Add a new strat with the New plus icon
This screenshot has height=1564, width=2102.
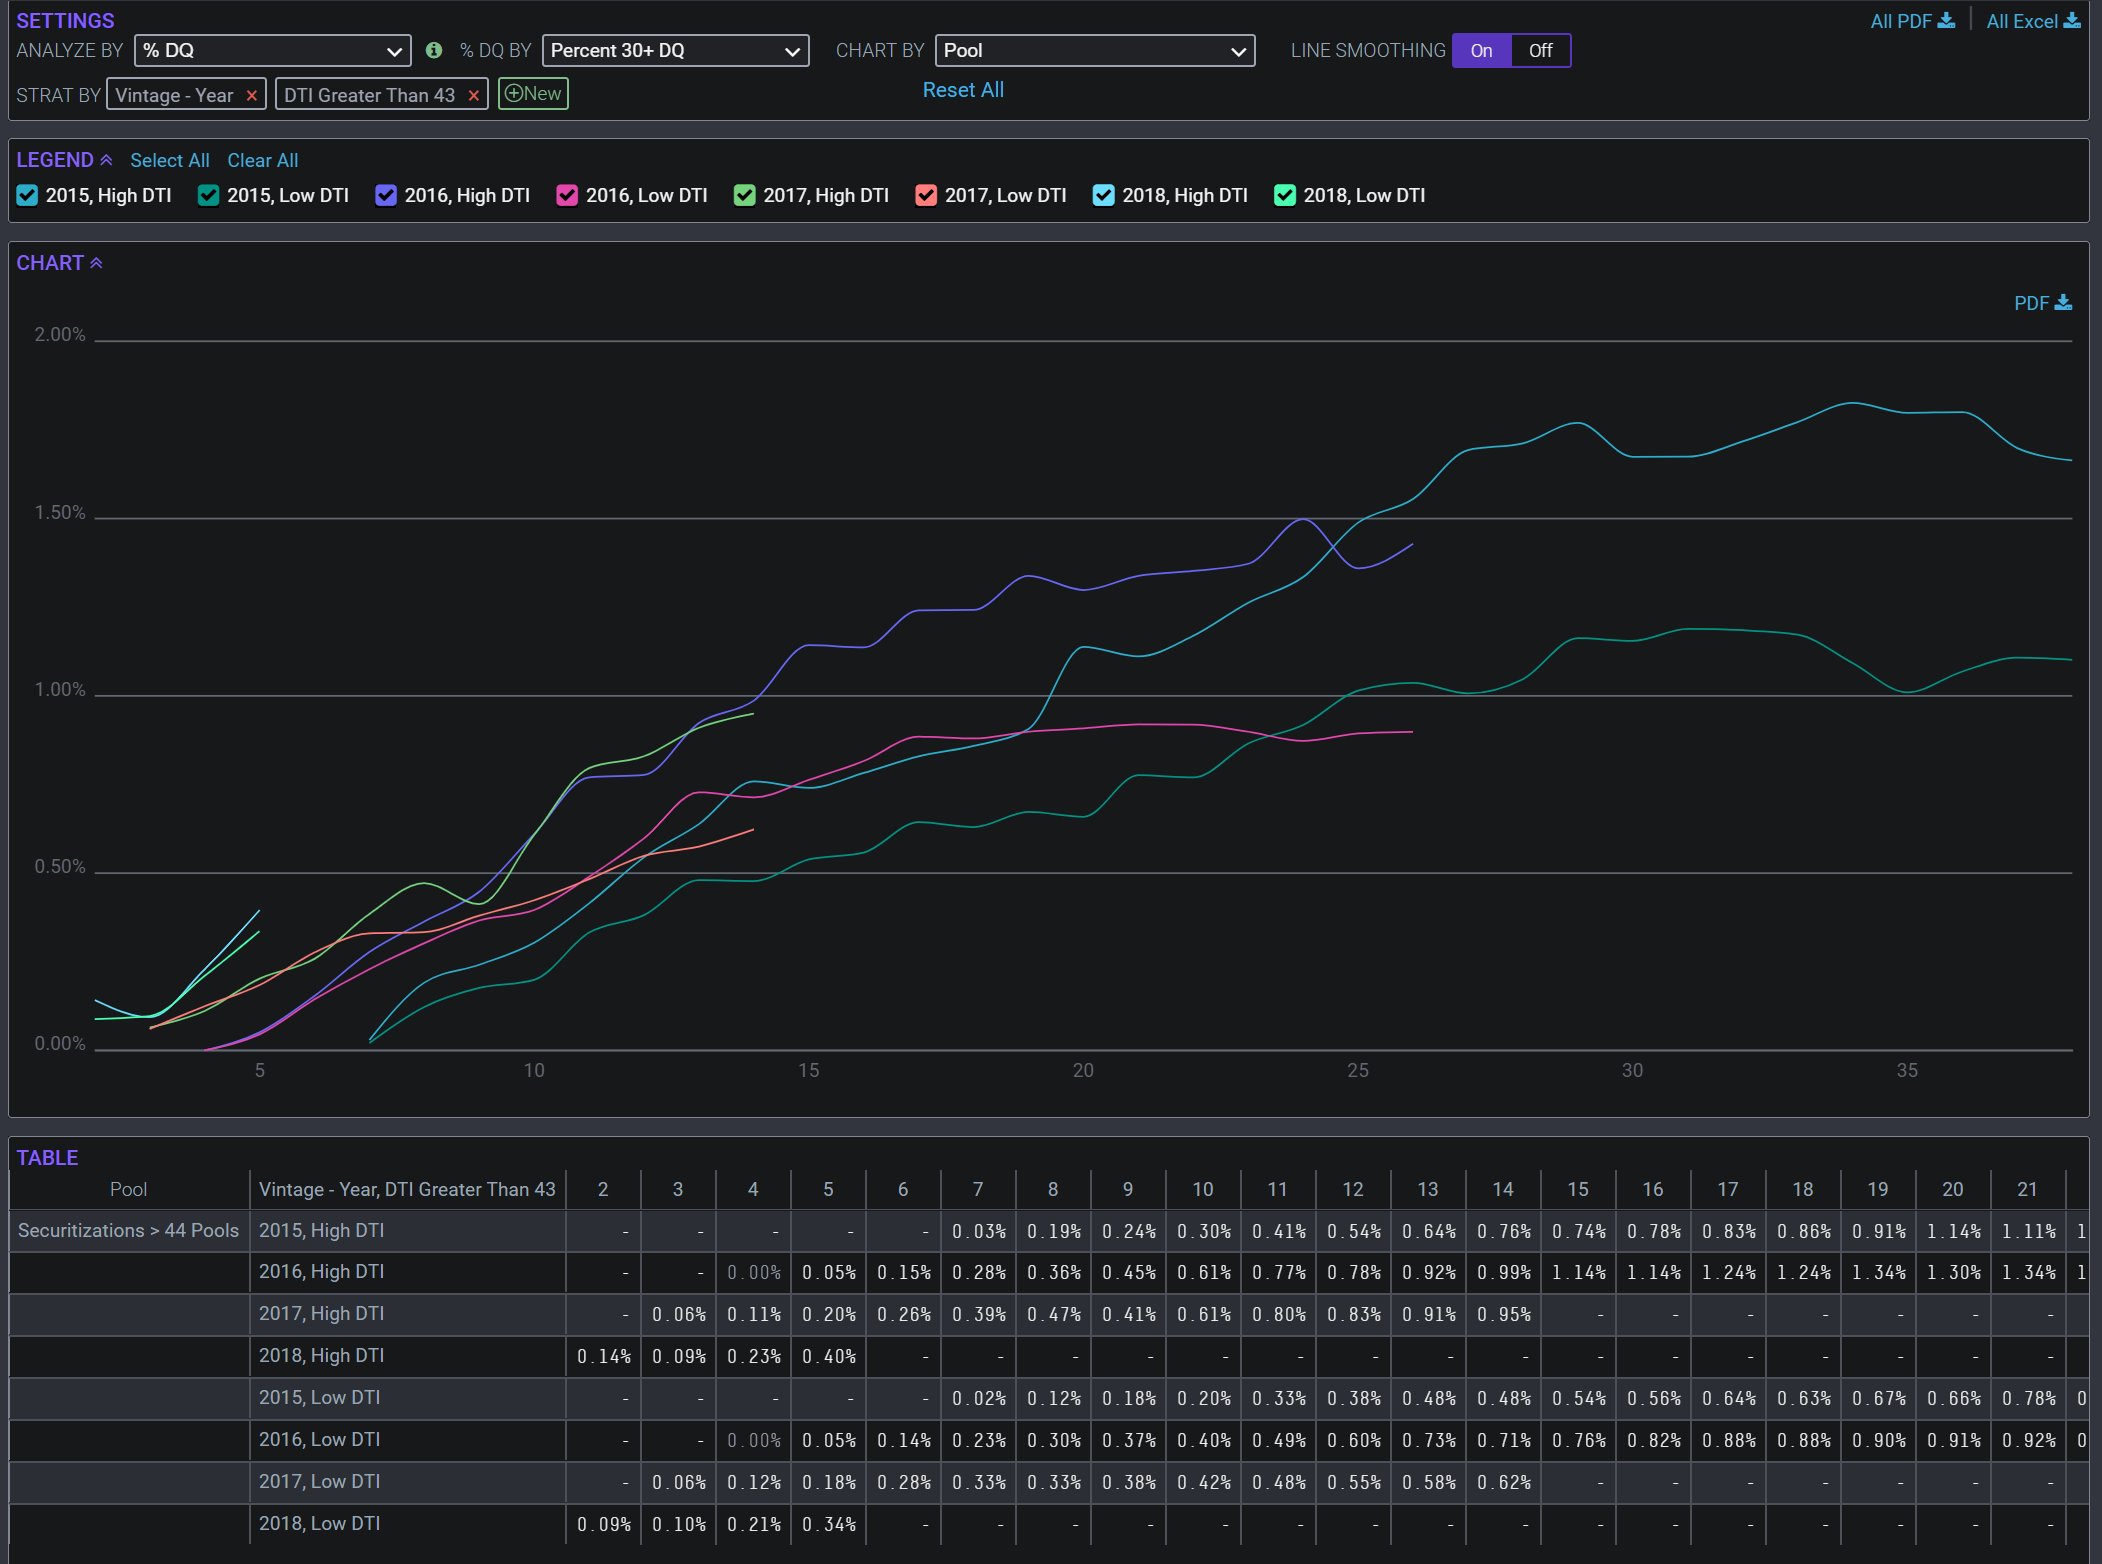click(x=515, y=94)
